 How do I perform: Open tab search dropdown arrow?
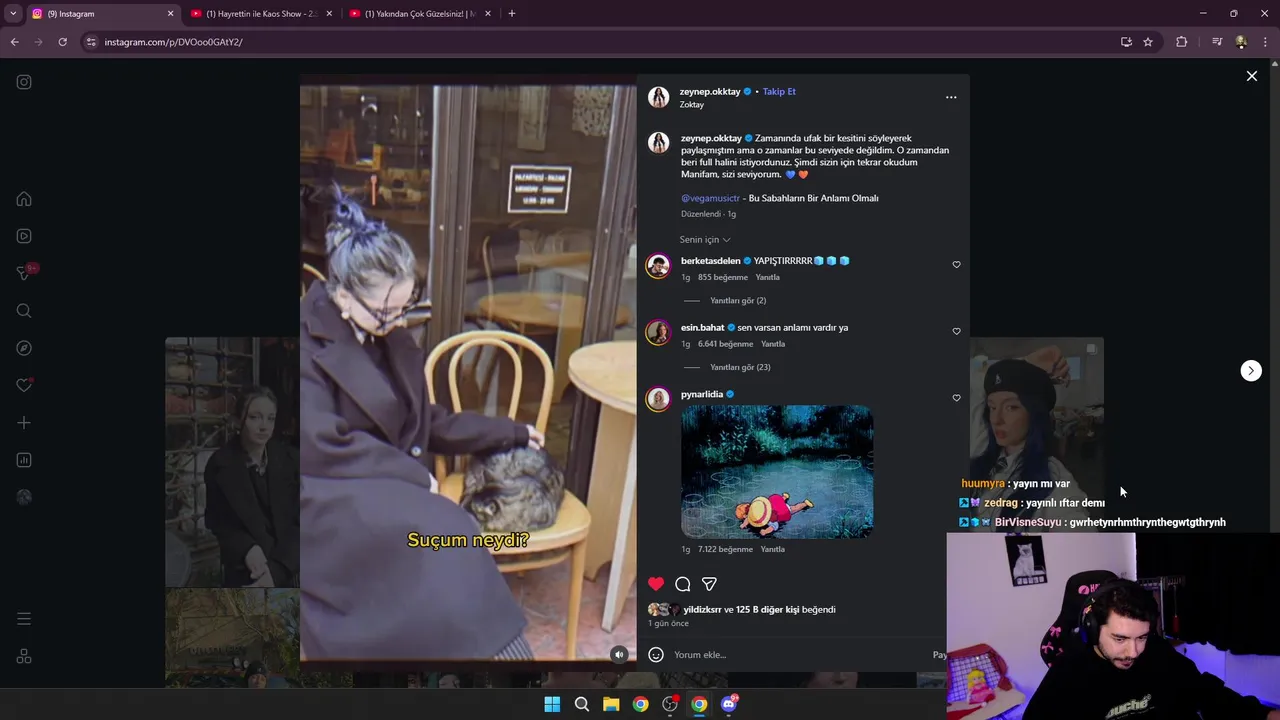(13, 14)
